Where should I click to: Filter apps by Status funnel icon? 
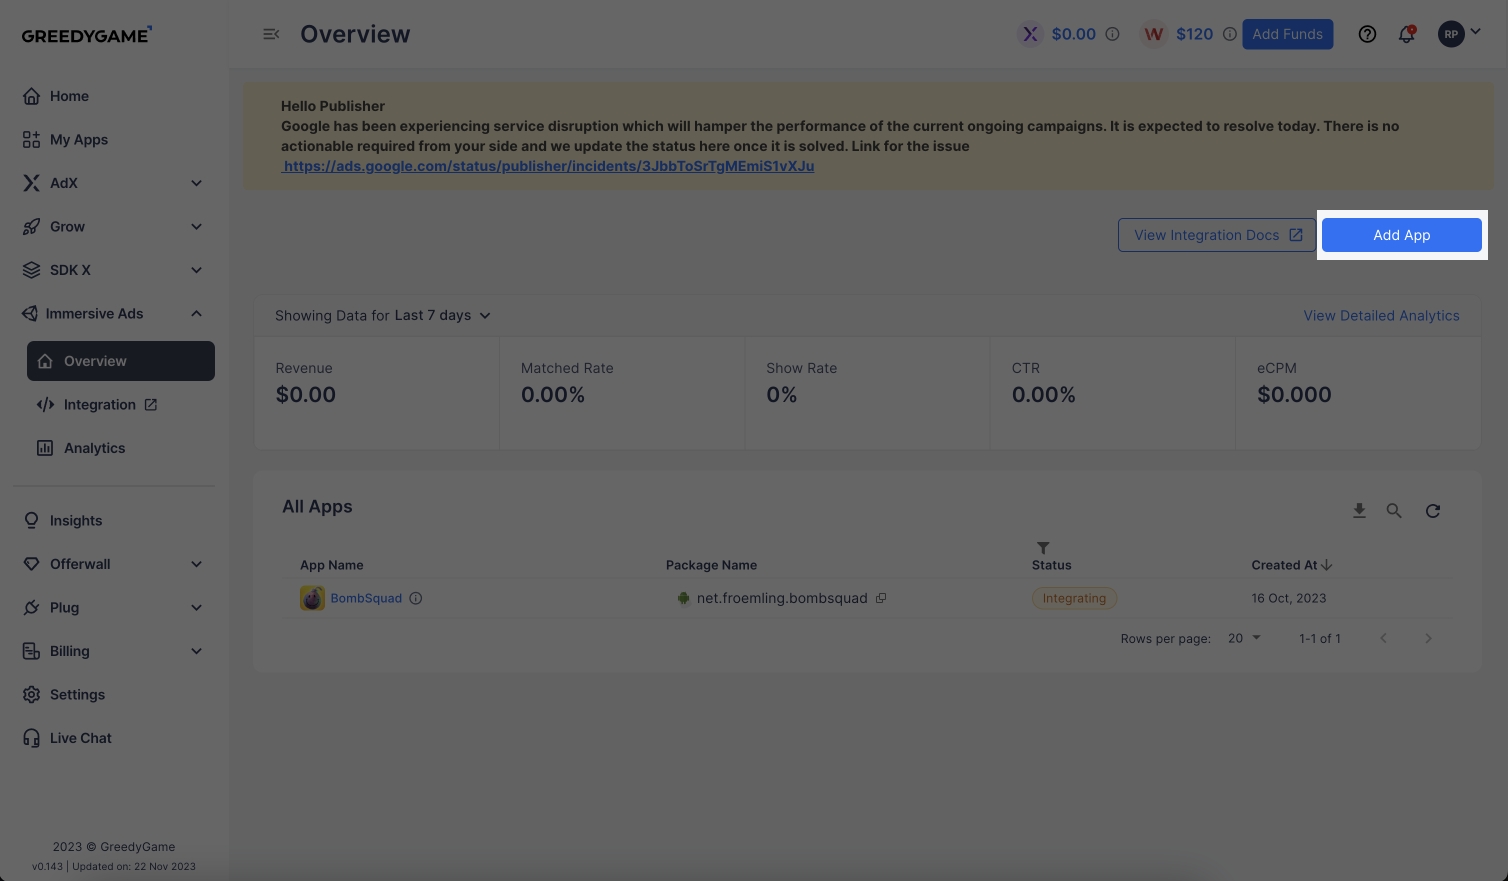1043,548
